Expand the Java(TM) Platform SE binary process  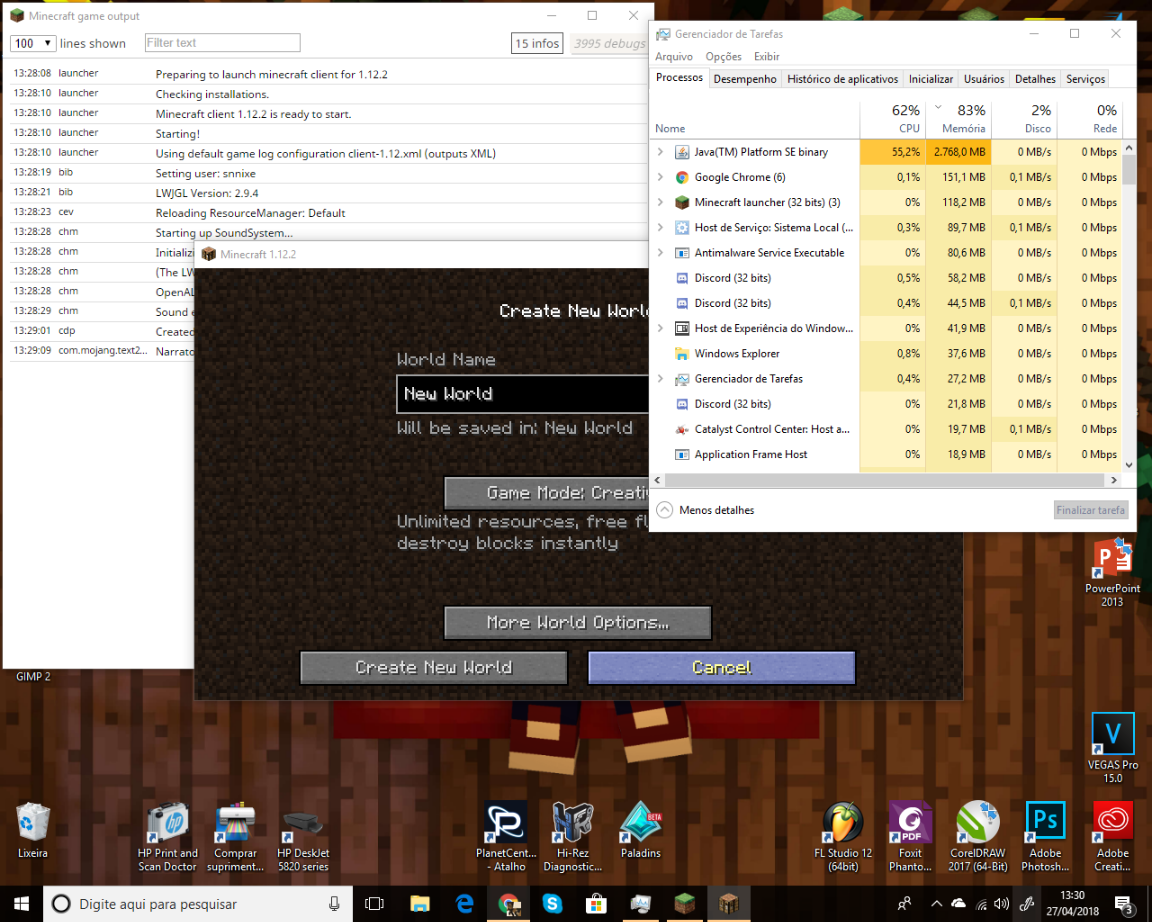pos(660,152)
